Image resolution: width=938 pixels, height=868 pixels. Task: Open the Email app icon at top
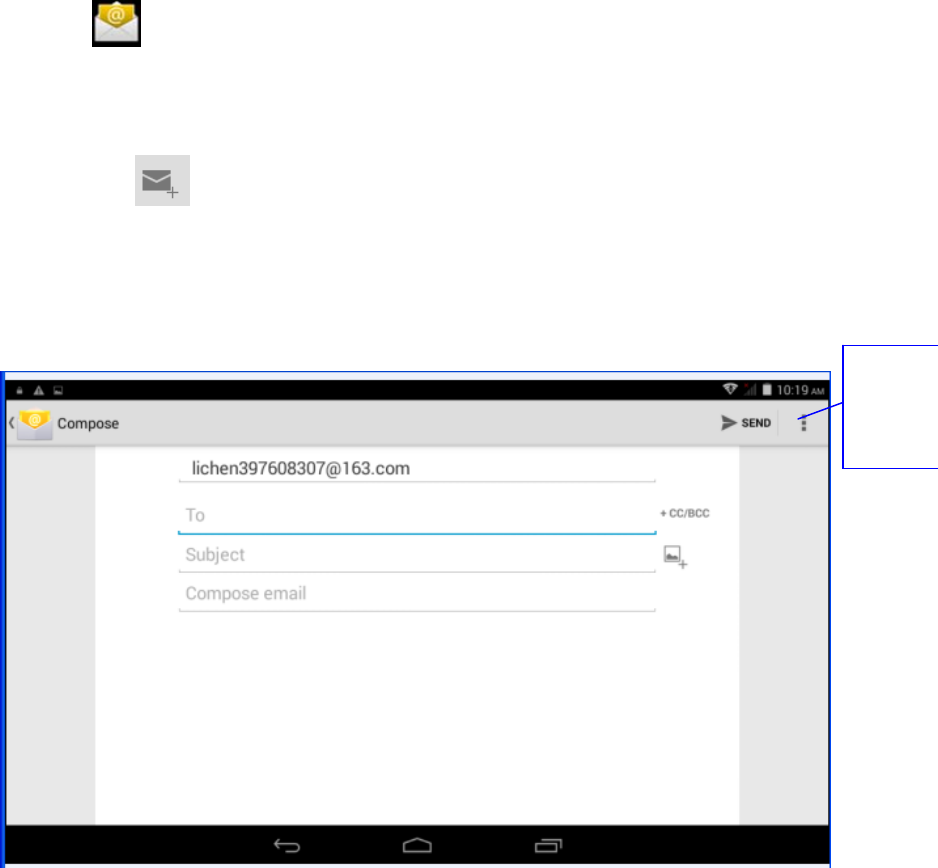pyautogui.click(x=116, y=23)
